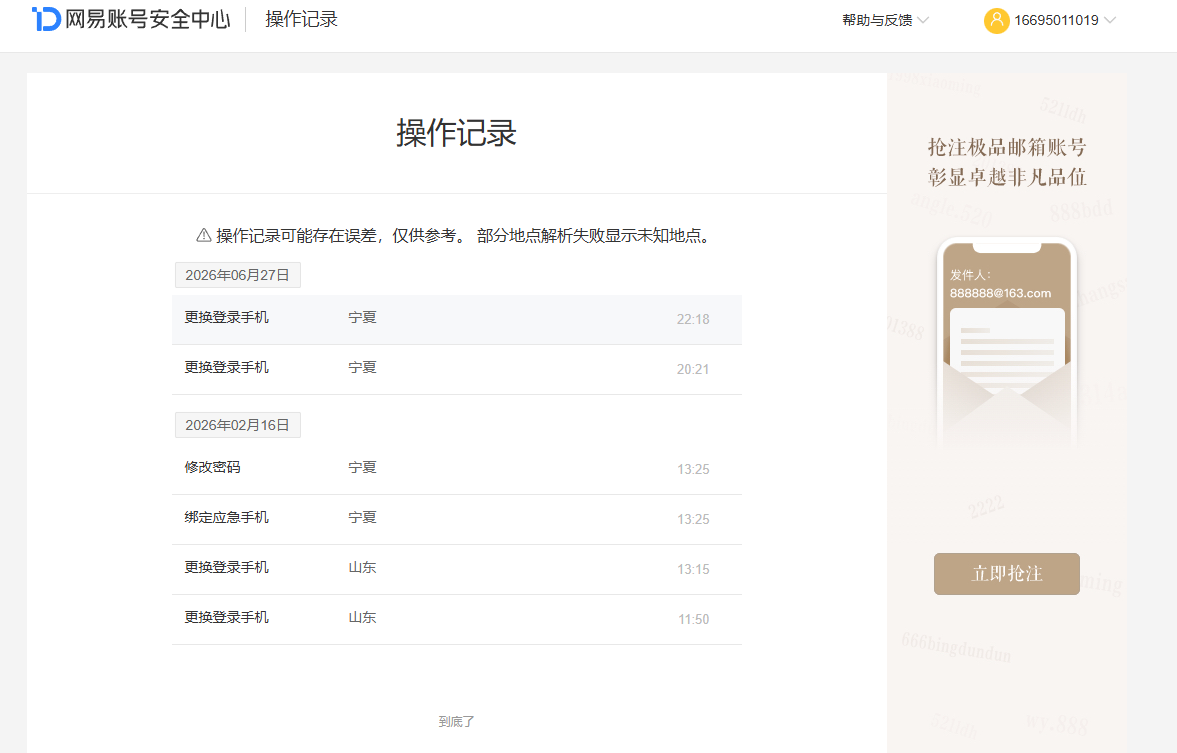The image size is (1177, 753).
Task: Click the 13:15 timestamp
Action: tap(693, 569)
